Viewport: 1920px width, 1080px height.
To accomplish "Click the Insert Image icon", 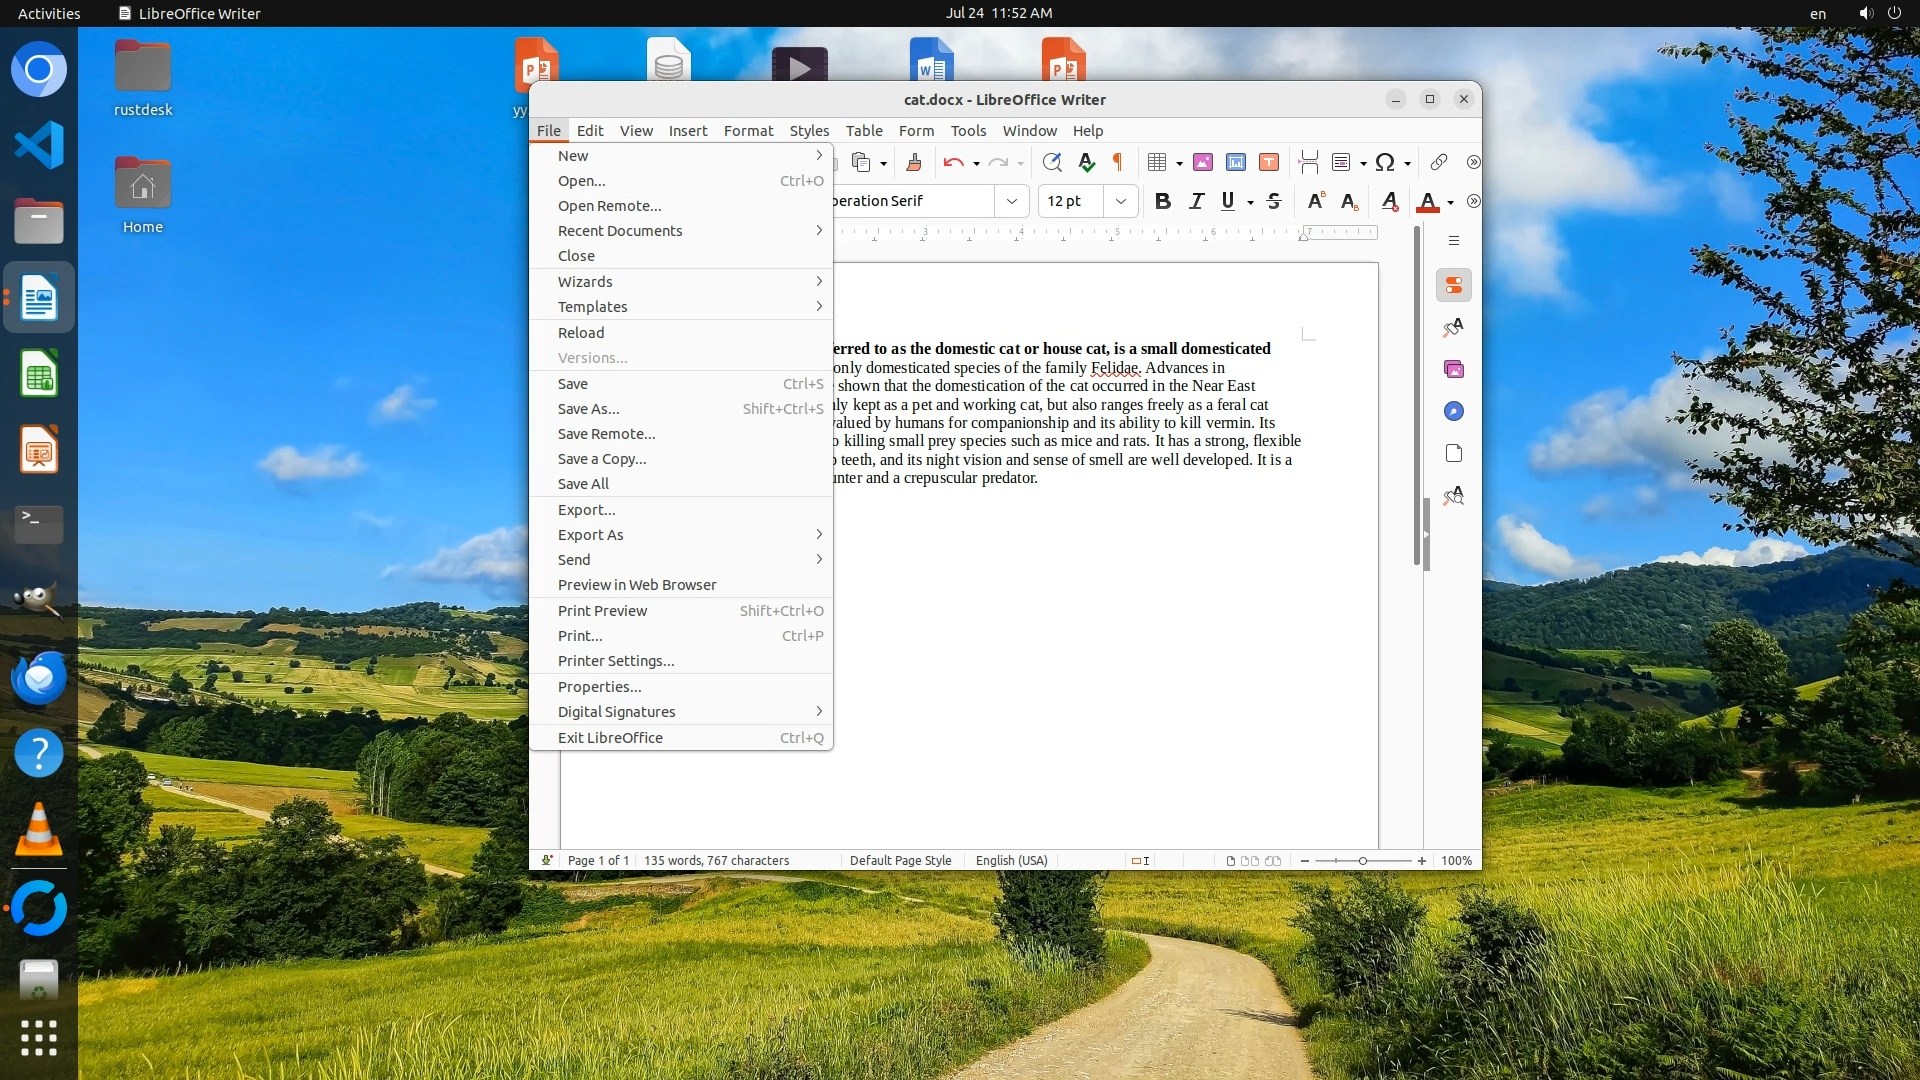I will click(x=1203, y=162).
